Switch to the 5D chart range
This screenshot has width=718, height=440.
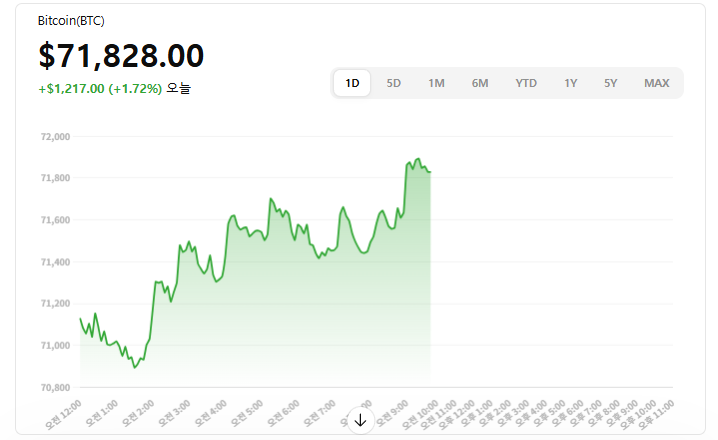click(394, 83)
